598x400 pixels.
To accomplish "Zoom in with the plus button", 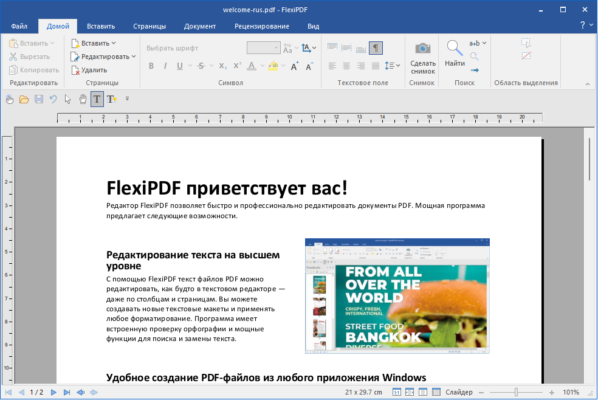I will pos(551,392).
